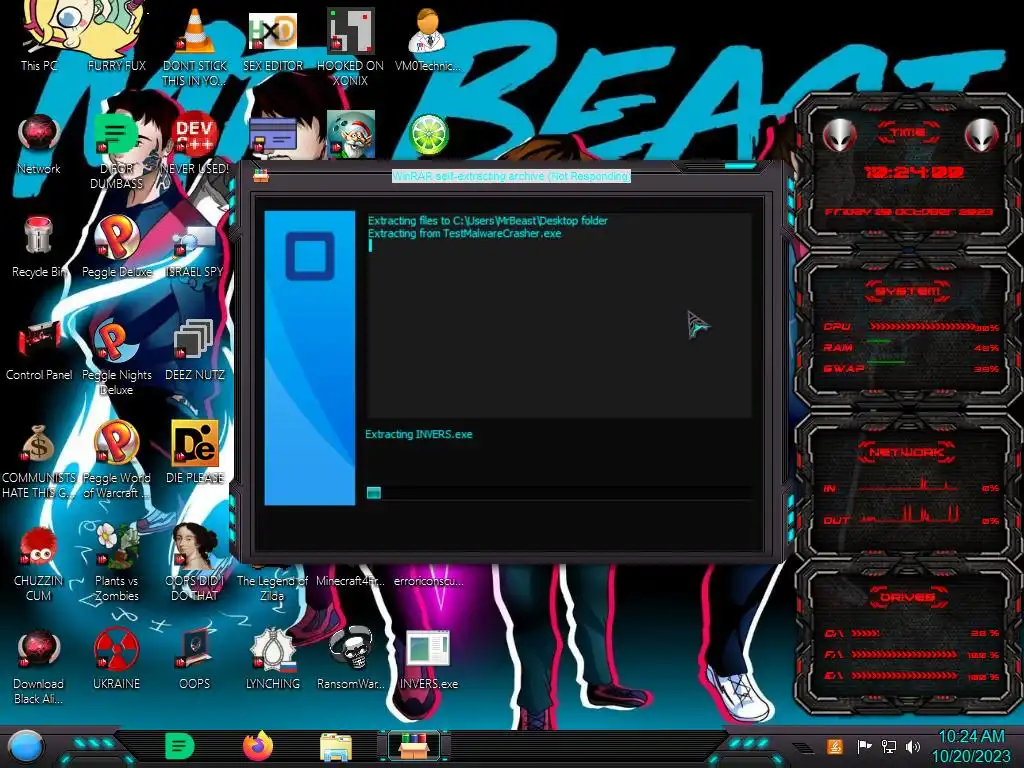
Task: Open the OOPS laptop shortcut
Action: click(195, 658)
